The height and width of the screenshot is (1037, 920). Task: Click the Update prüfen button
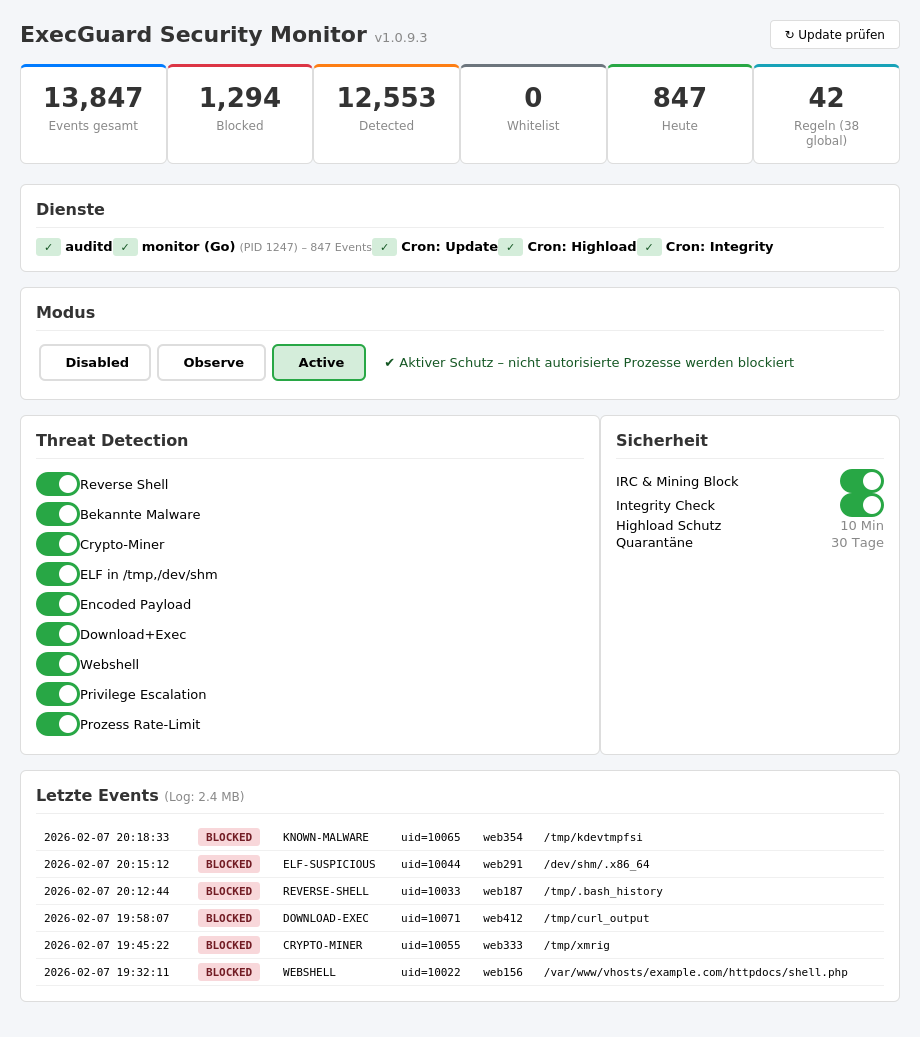tap(834, 35)
